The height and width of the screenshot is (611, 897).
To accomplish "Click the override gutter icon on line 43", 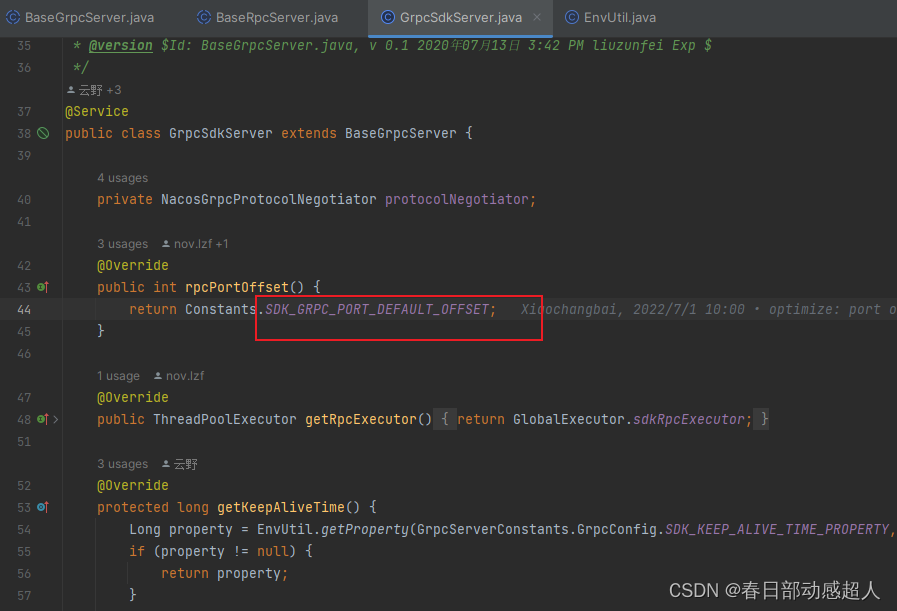I will pyautogui.click(x=43, y=287).
